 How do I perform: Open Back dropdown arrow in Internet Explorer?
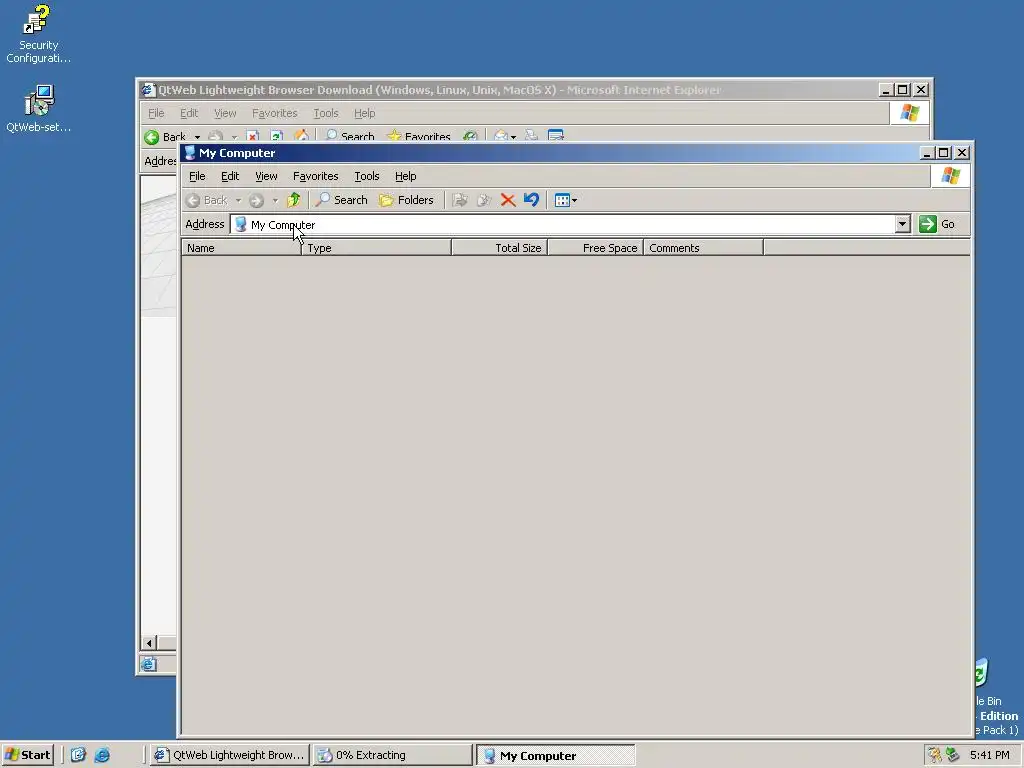pyautogui.click(x=197, y=137)
